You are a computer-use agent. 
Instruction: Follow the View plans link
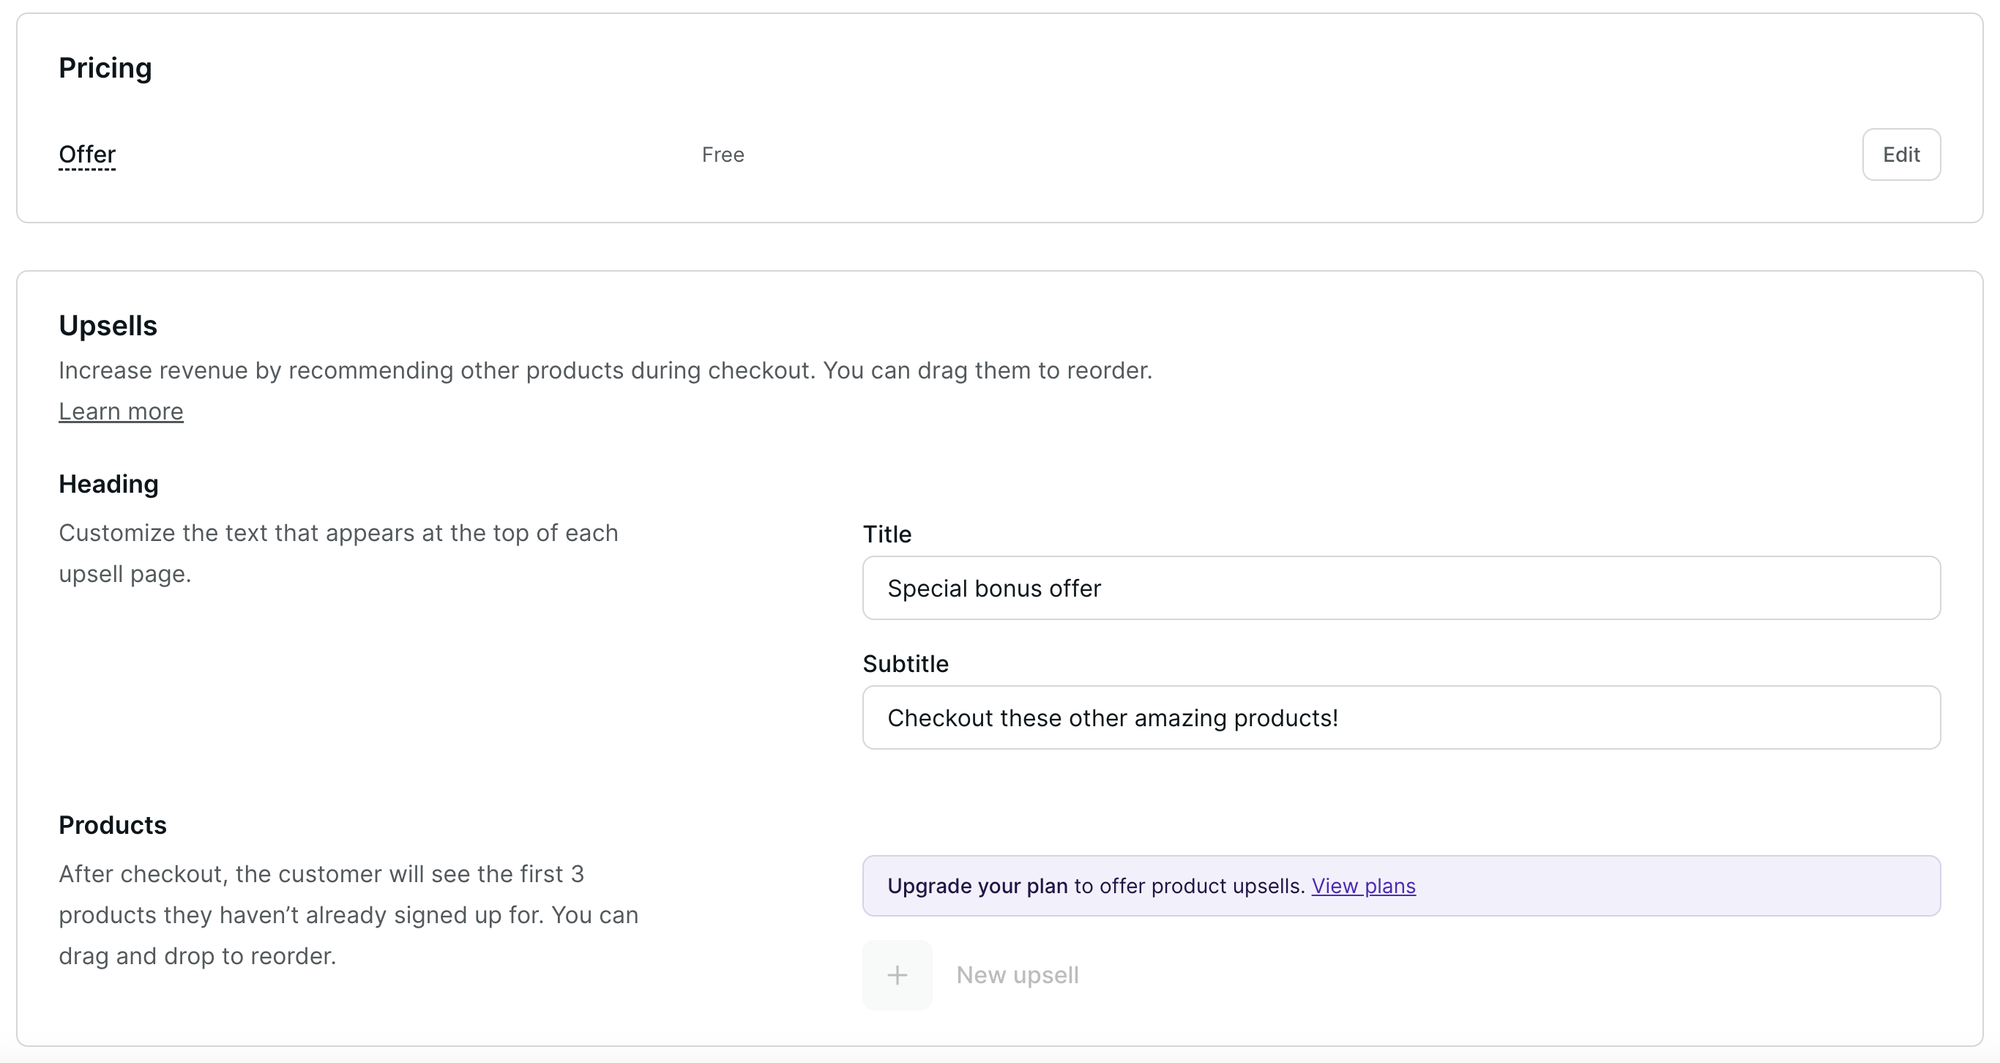(x=1363, y=886)
